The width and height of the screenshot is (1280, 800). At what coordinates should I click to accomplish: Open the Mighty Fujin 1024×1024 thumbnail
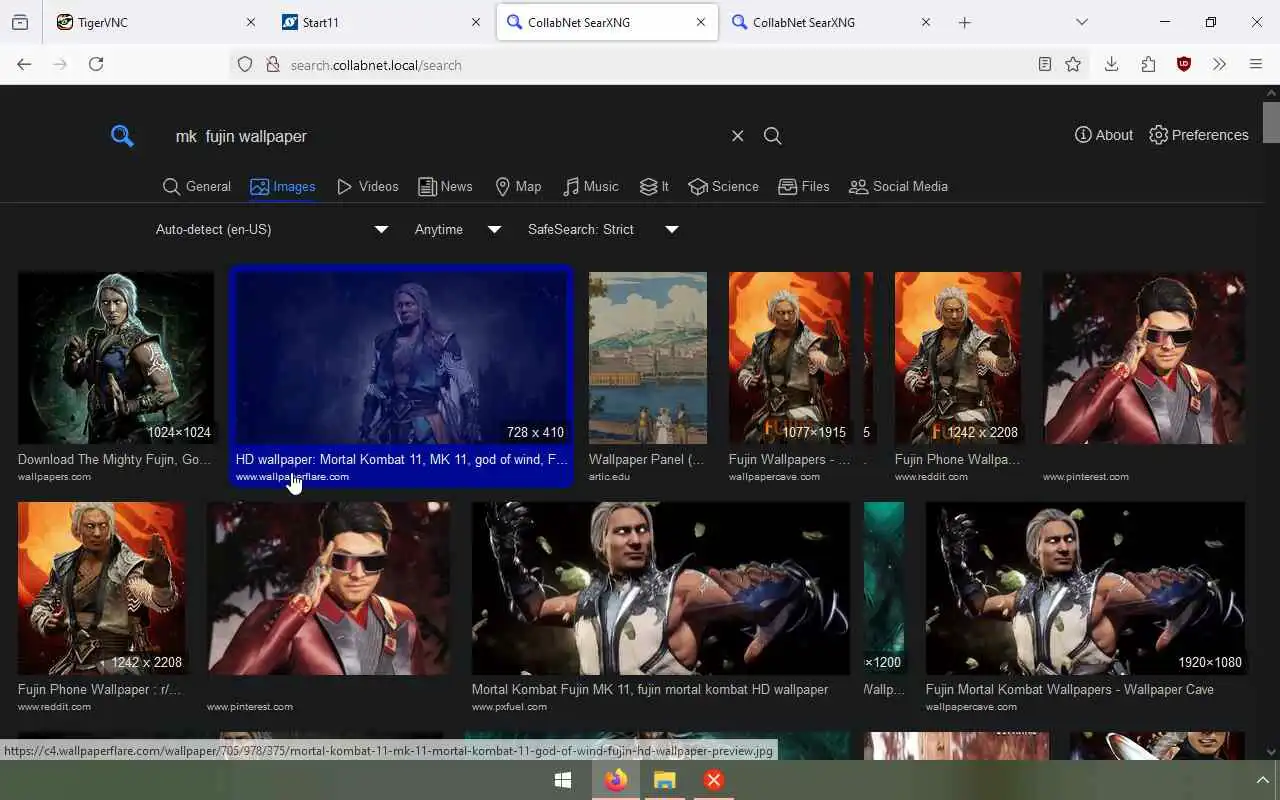coord(116,358)
